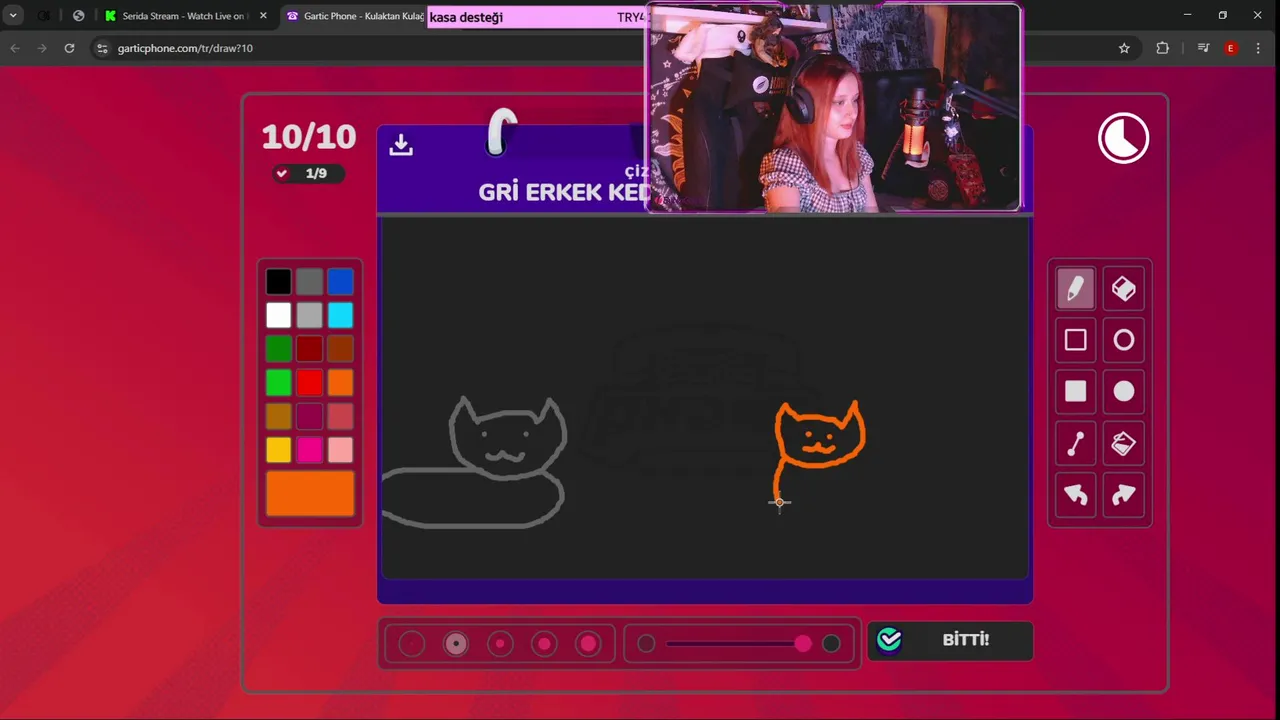The height and width of the screenshot is (720, 1280).
Task: Redo the undone drawing stroke
Action: click(x=1124, y=495)
